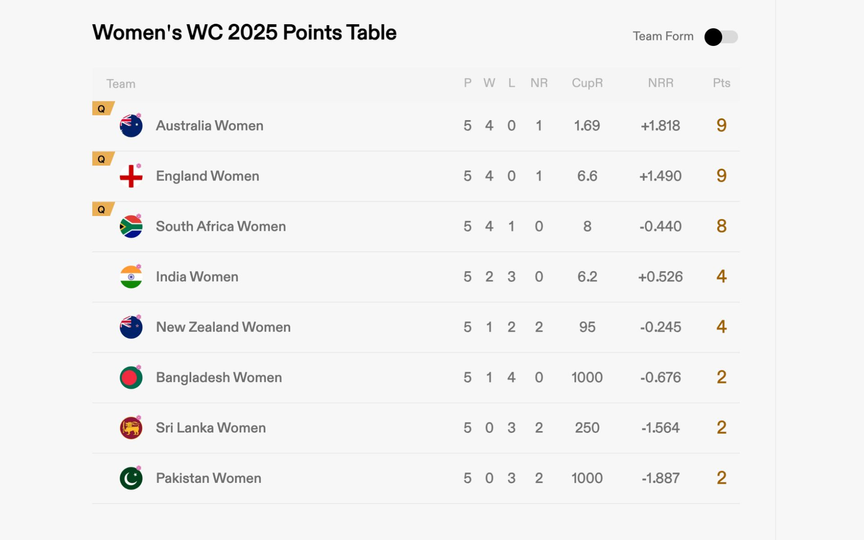Click the Sri Lanka Women flag icon
Screen dimensions: 864x540
[131, 428]
